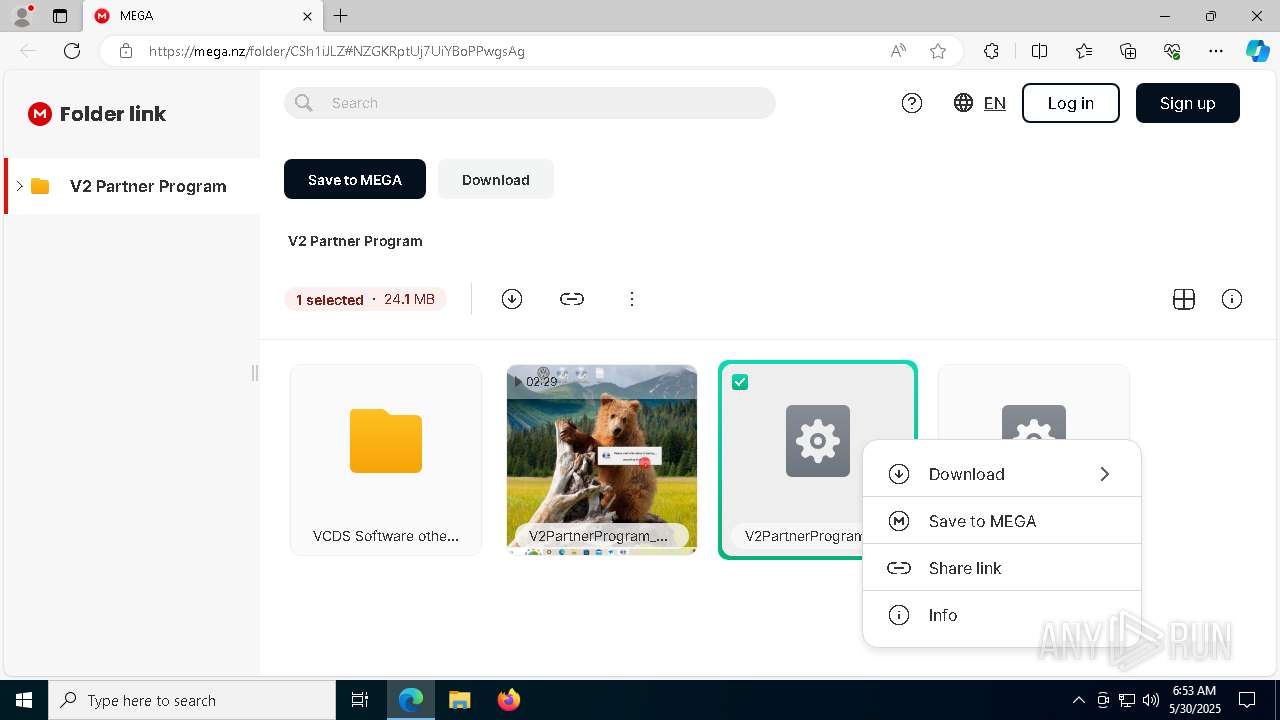Expand the Download submenu arrow in context menu
Image resolution: width=1280 pixels, height=720 pixels.
(1105, 474)
